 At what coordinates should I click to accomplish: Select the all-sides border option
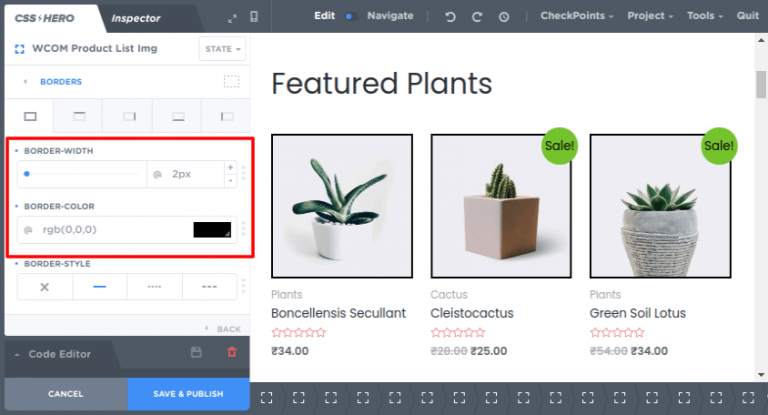[30, 116]
